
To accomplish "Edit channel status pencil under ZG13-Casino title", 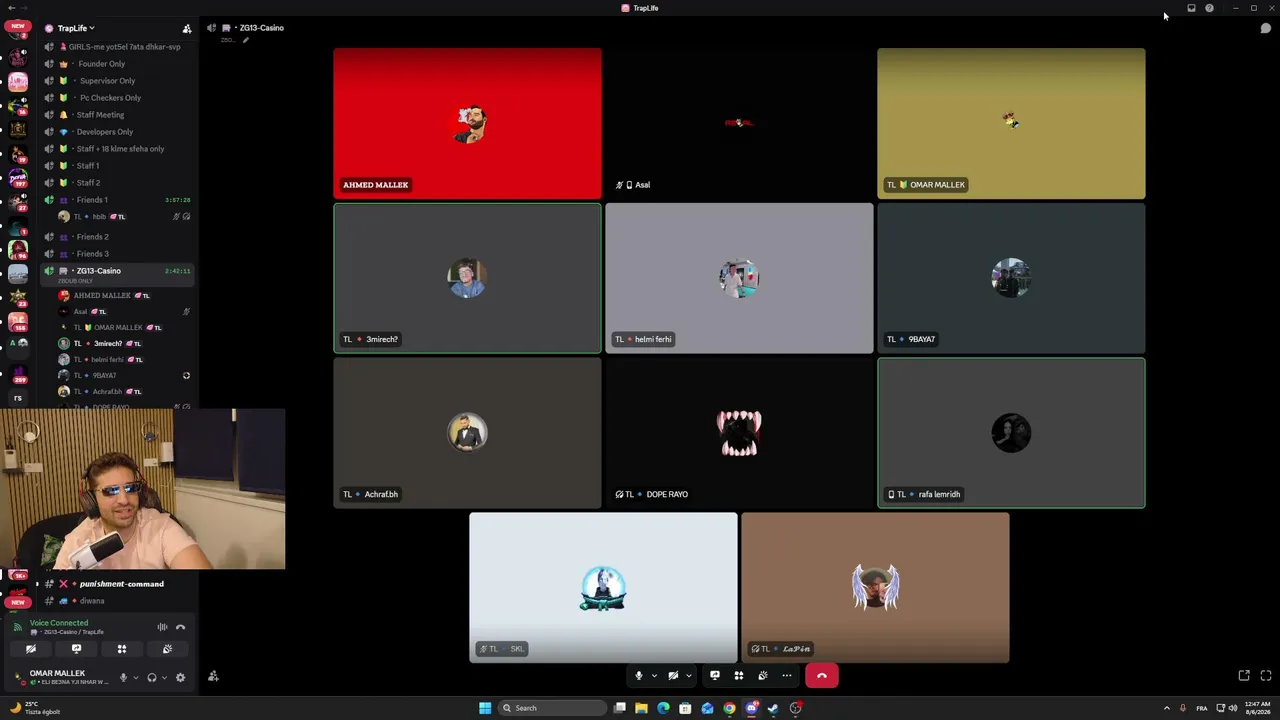I will click(x=245, y=40).
